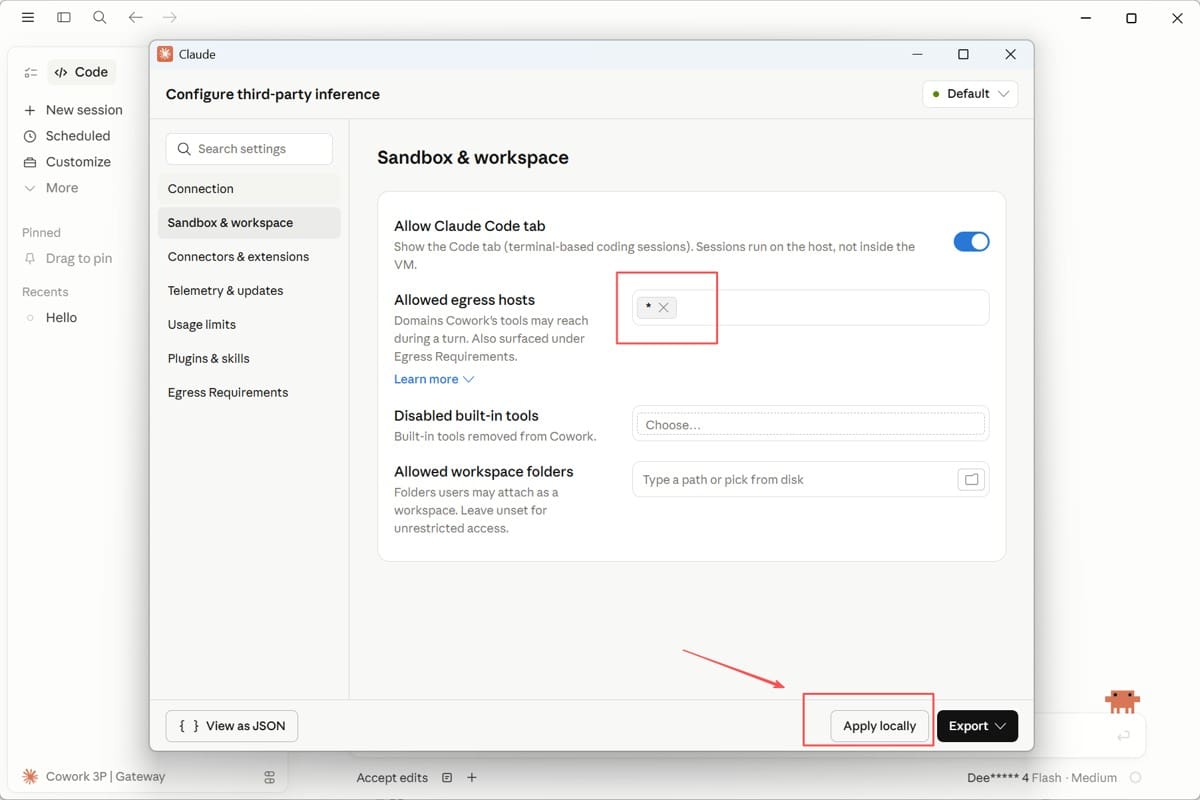Remove the * egress host chip
The width and height of the screenshot is (1200, 800).
coord(663,307)
